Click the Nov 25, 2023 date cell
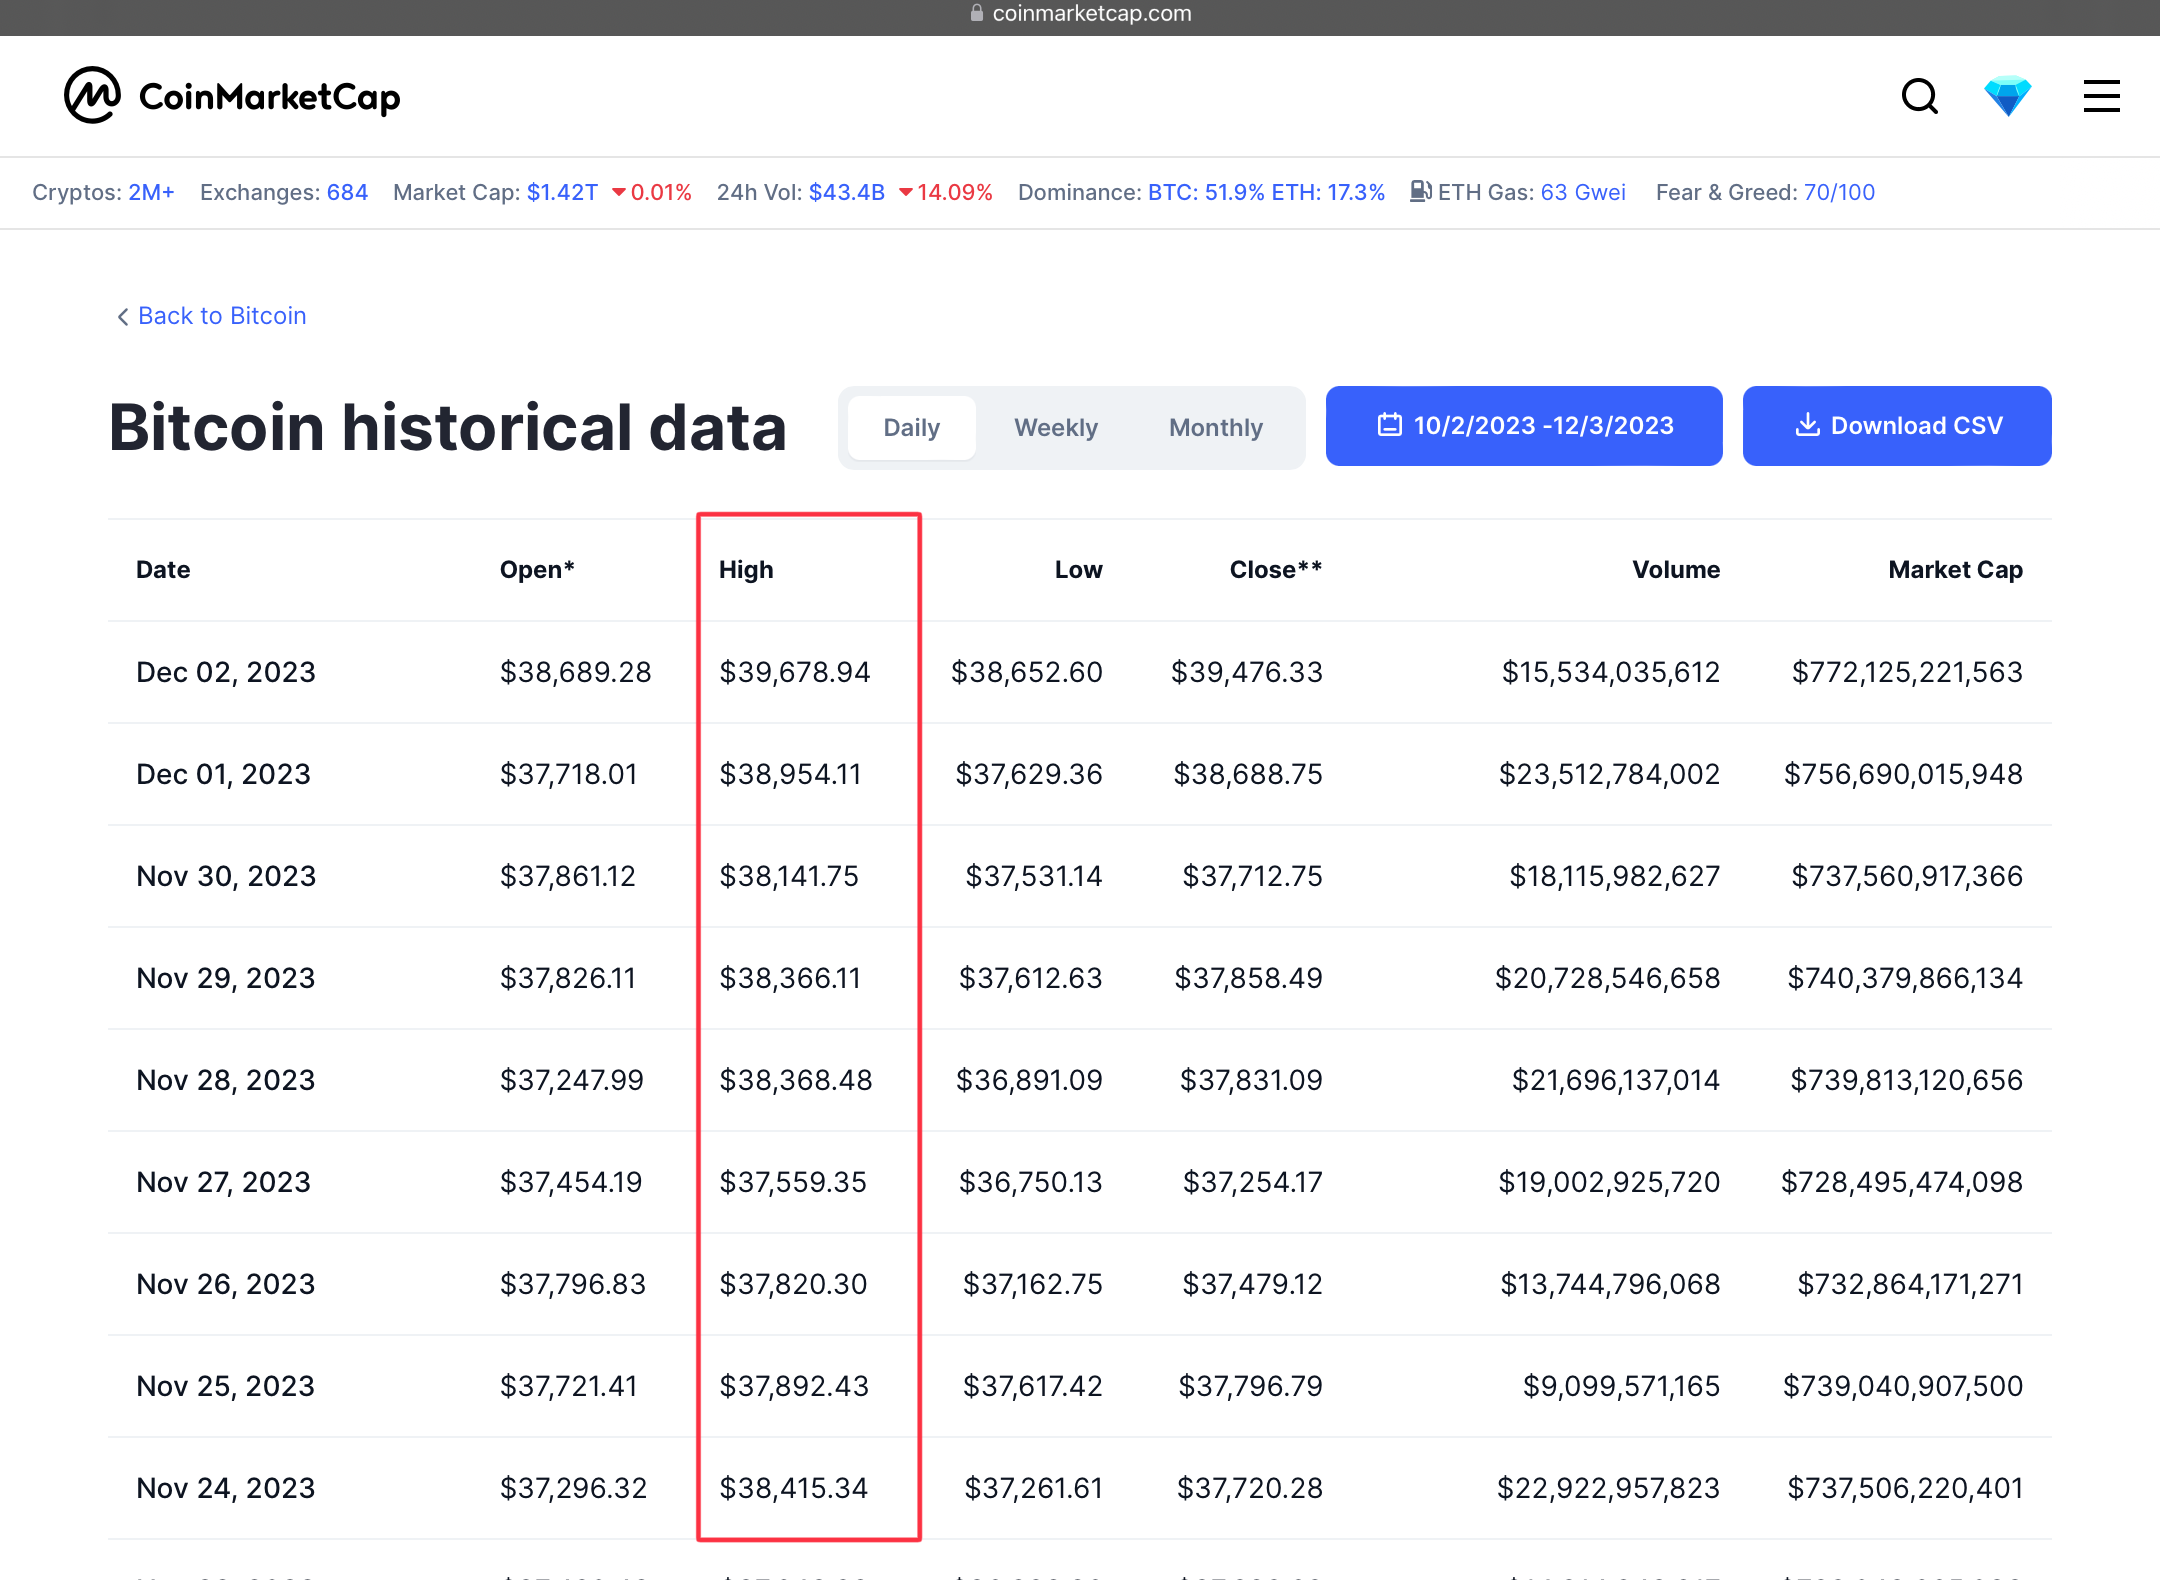Viewport: 2160px width, 1580px height. click(x=226, y=1386)
